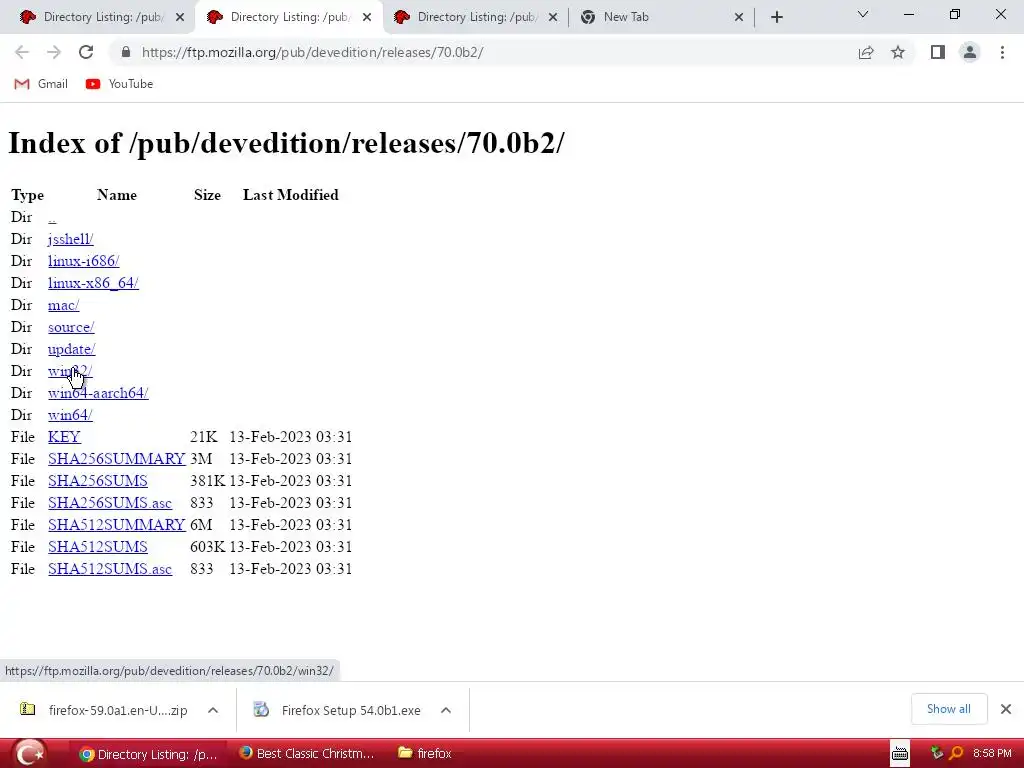Close the active Directory Listing tab

click(x=367, y=17)
